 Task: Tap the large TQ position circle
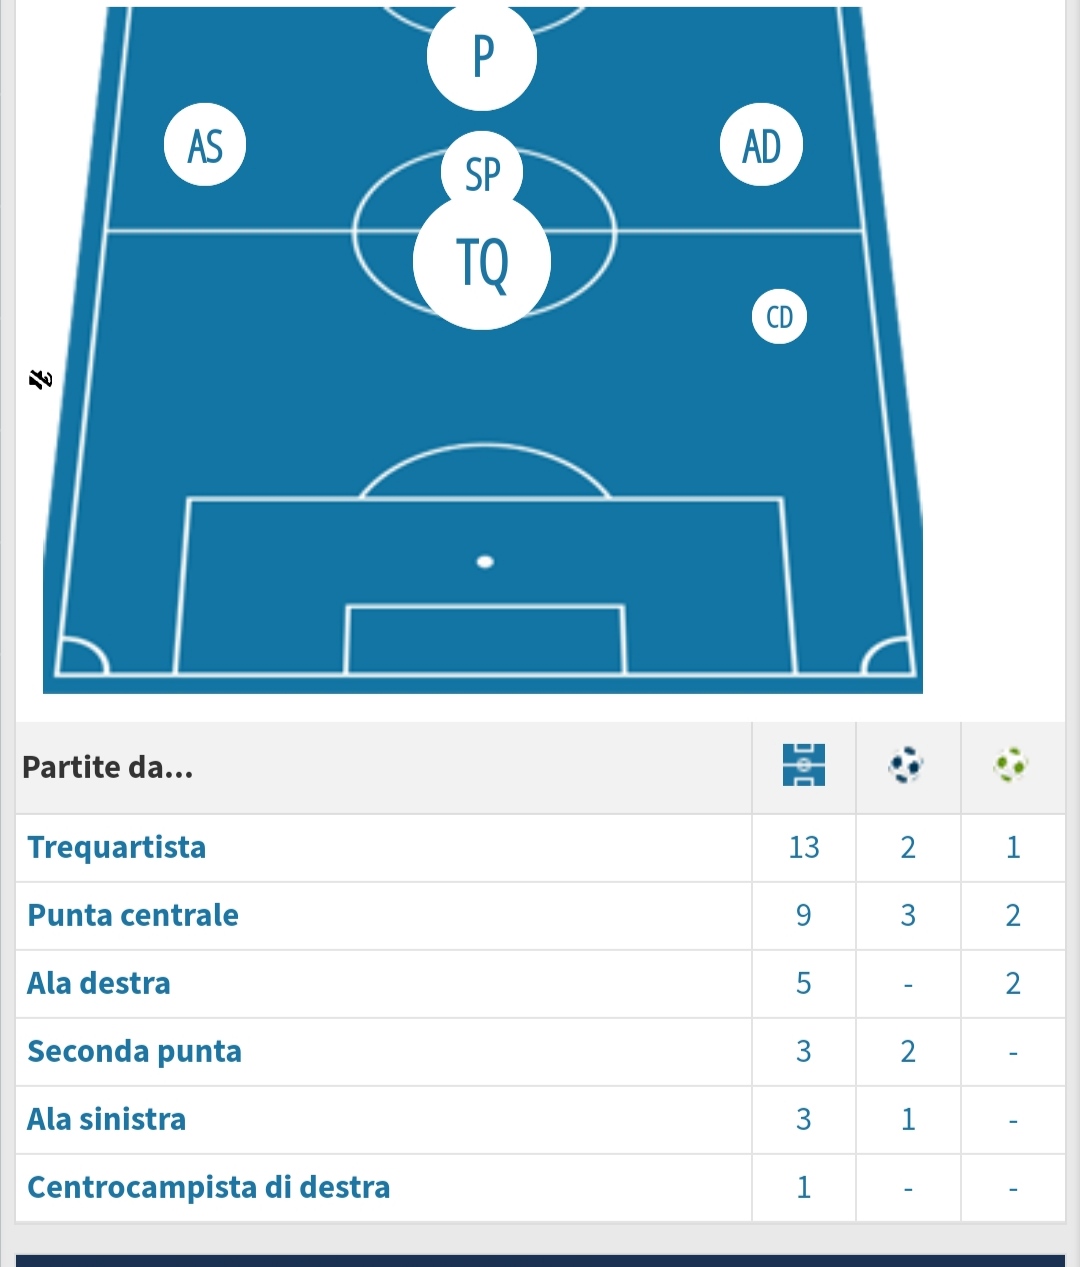(x=482, y=263)
